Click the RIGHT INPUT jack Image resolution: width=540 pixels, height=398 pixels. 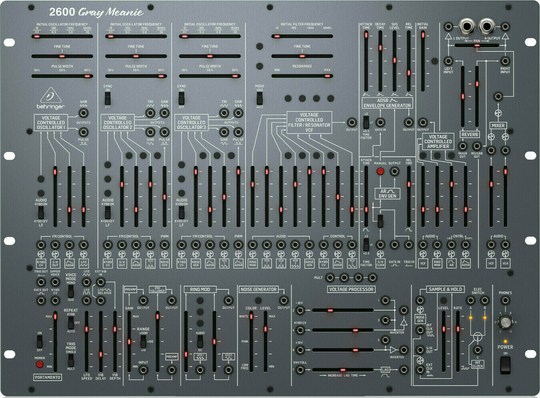(x=505, y=61)
